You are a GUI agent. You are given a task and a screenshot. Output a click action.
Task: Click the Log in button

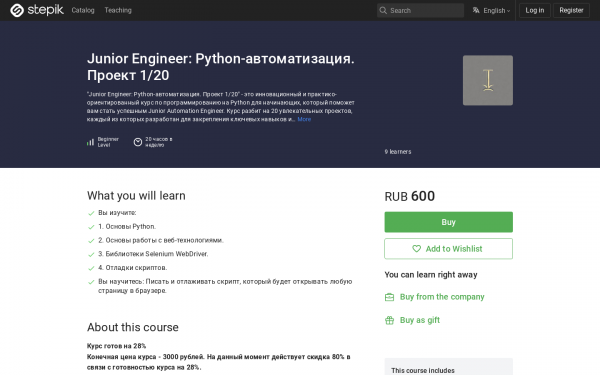pos(535,10)
